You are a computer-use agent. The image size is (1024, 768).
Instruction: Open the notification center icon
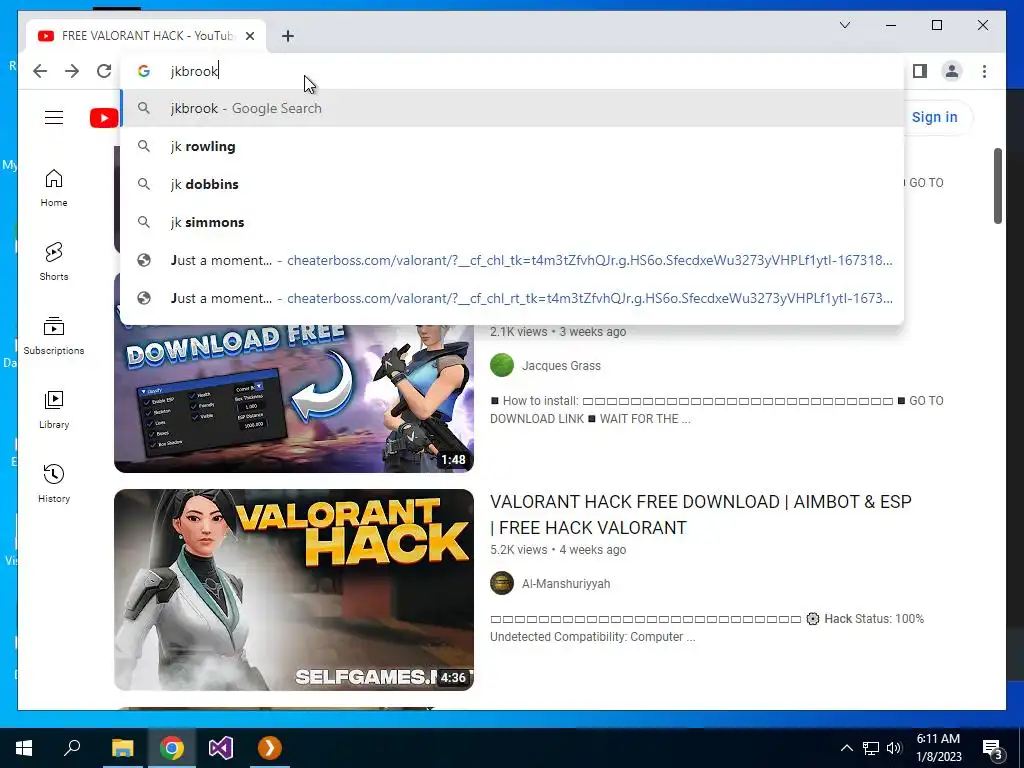point(993,748)
